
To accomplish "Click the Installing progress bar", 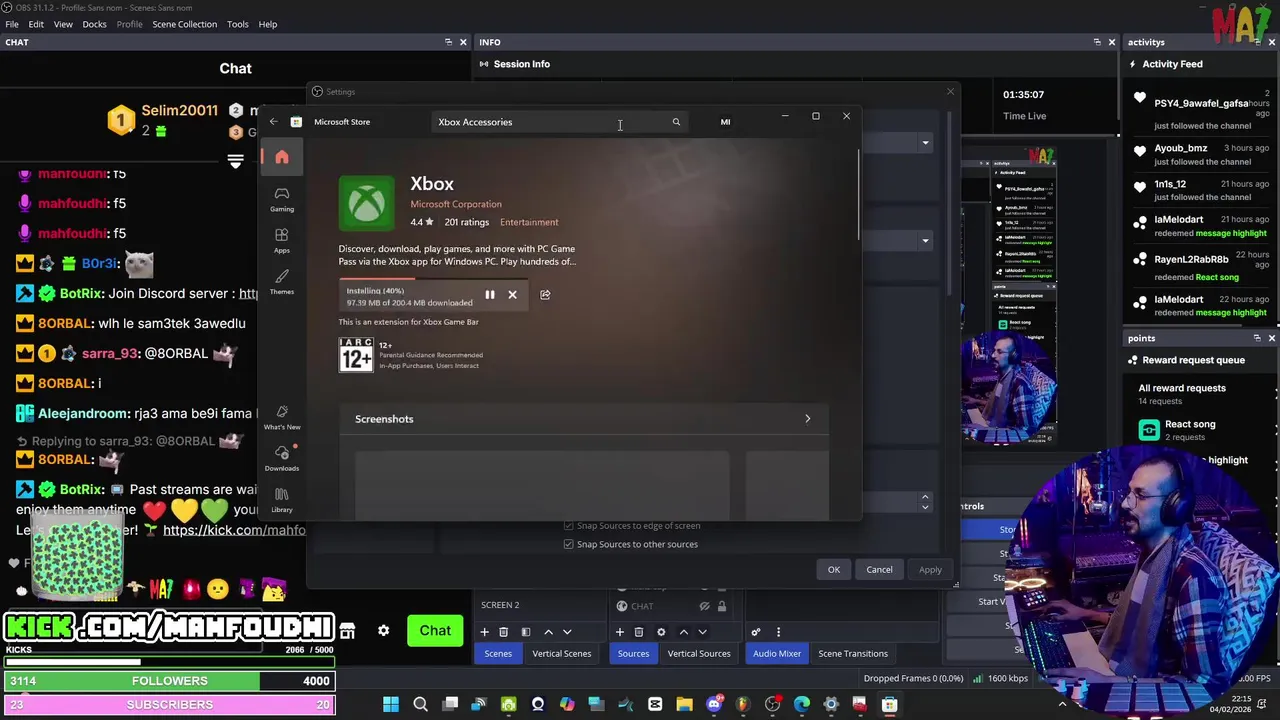I will point(433,279).
